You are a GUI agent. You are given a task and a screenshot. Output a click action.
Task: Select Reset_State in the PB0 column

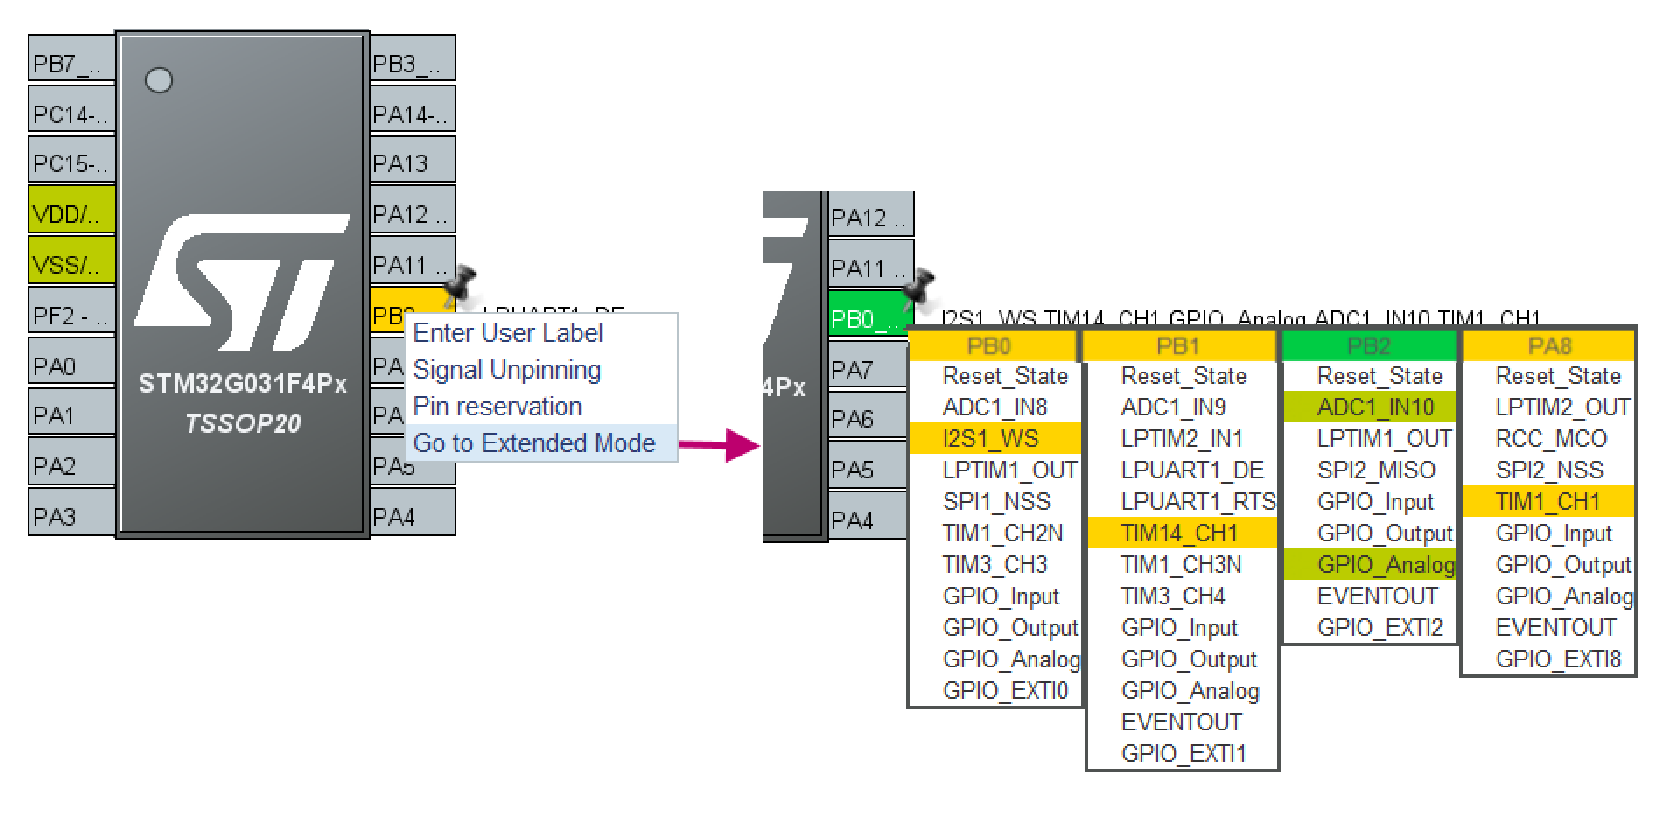[x=1005, y=376]
